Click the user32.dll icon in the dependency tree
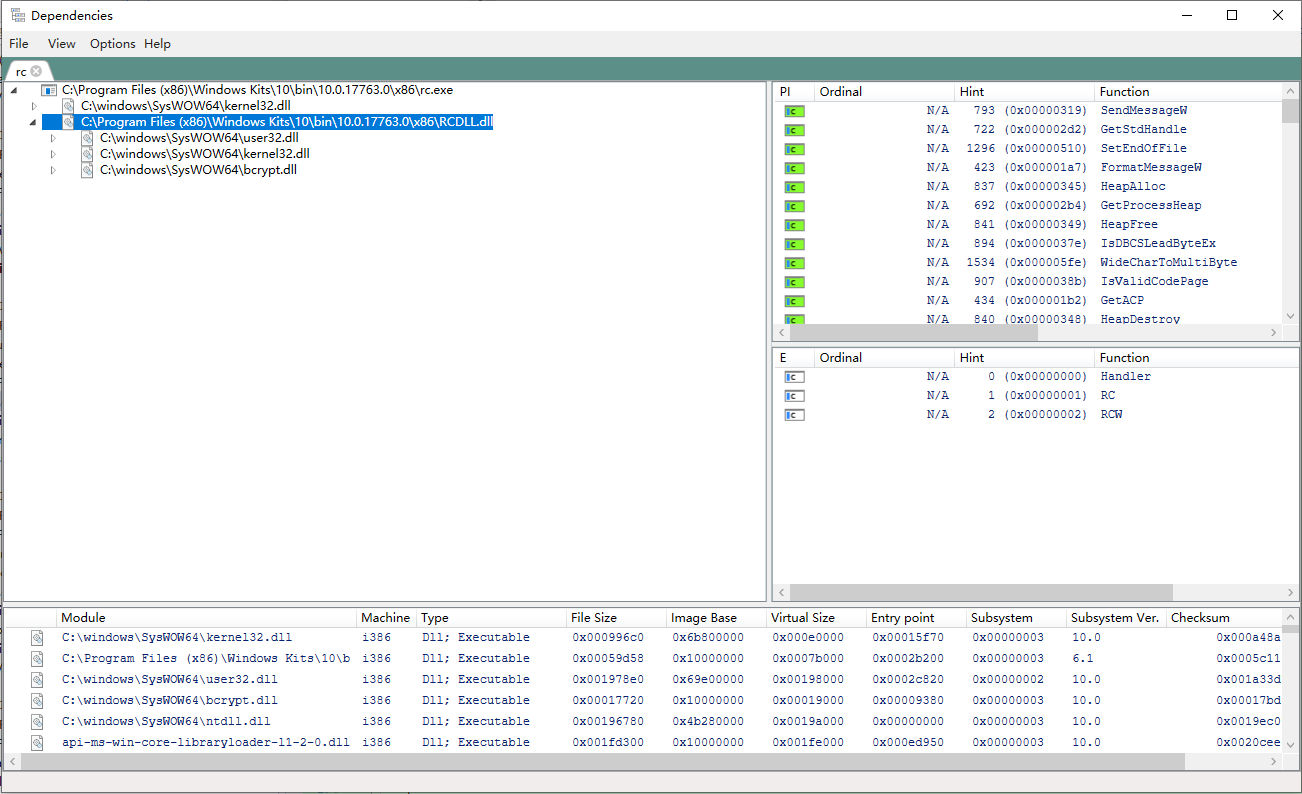 86,137
